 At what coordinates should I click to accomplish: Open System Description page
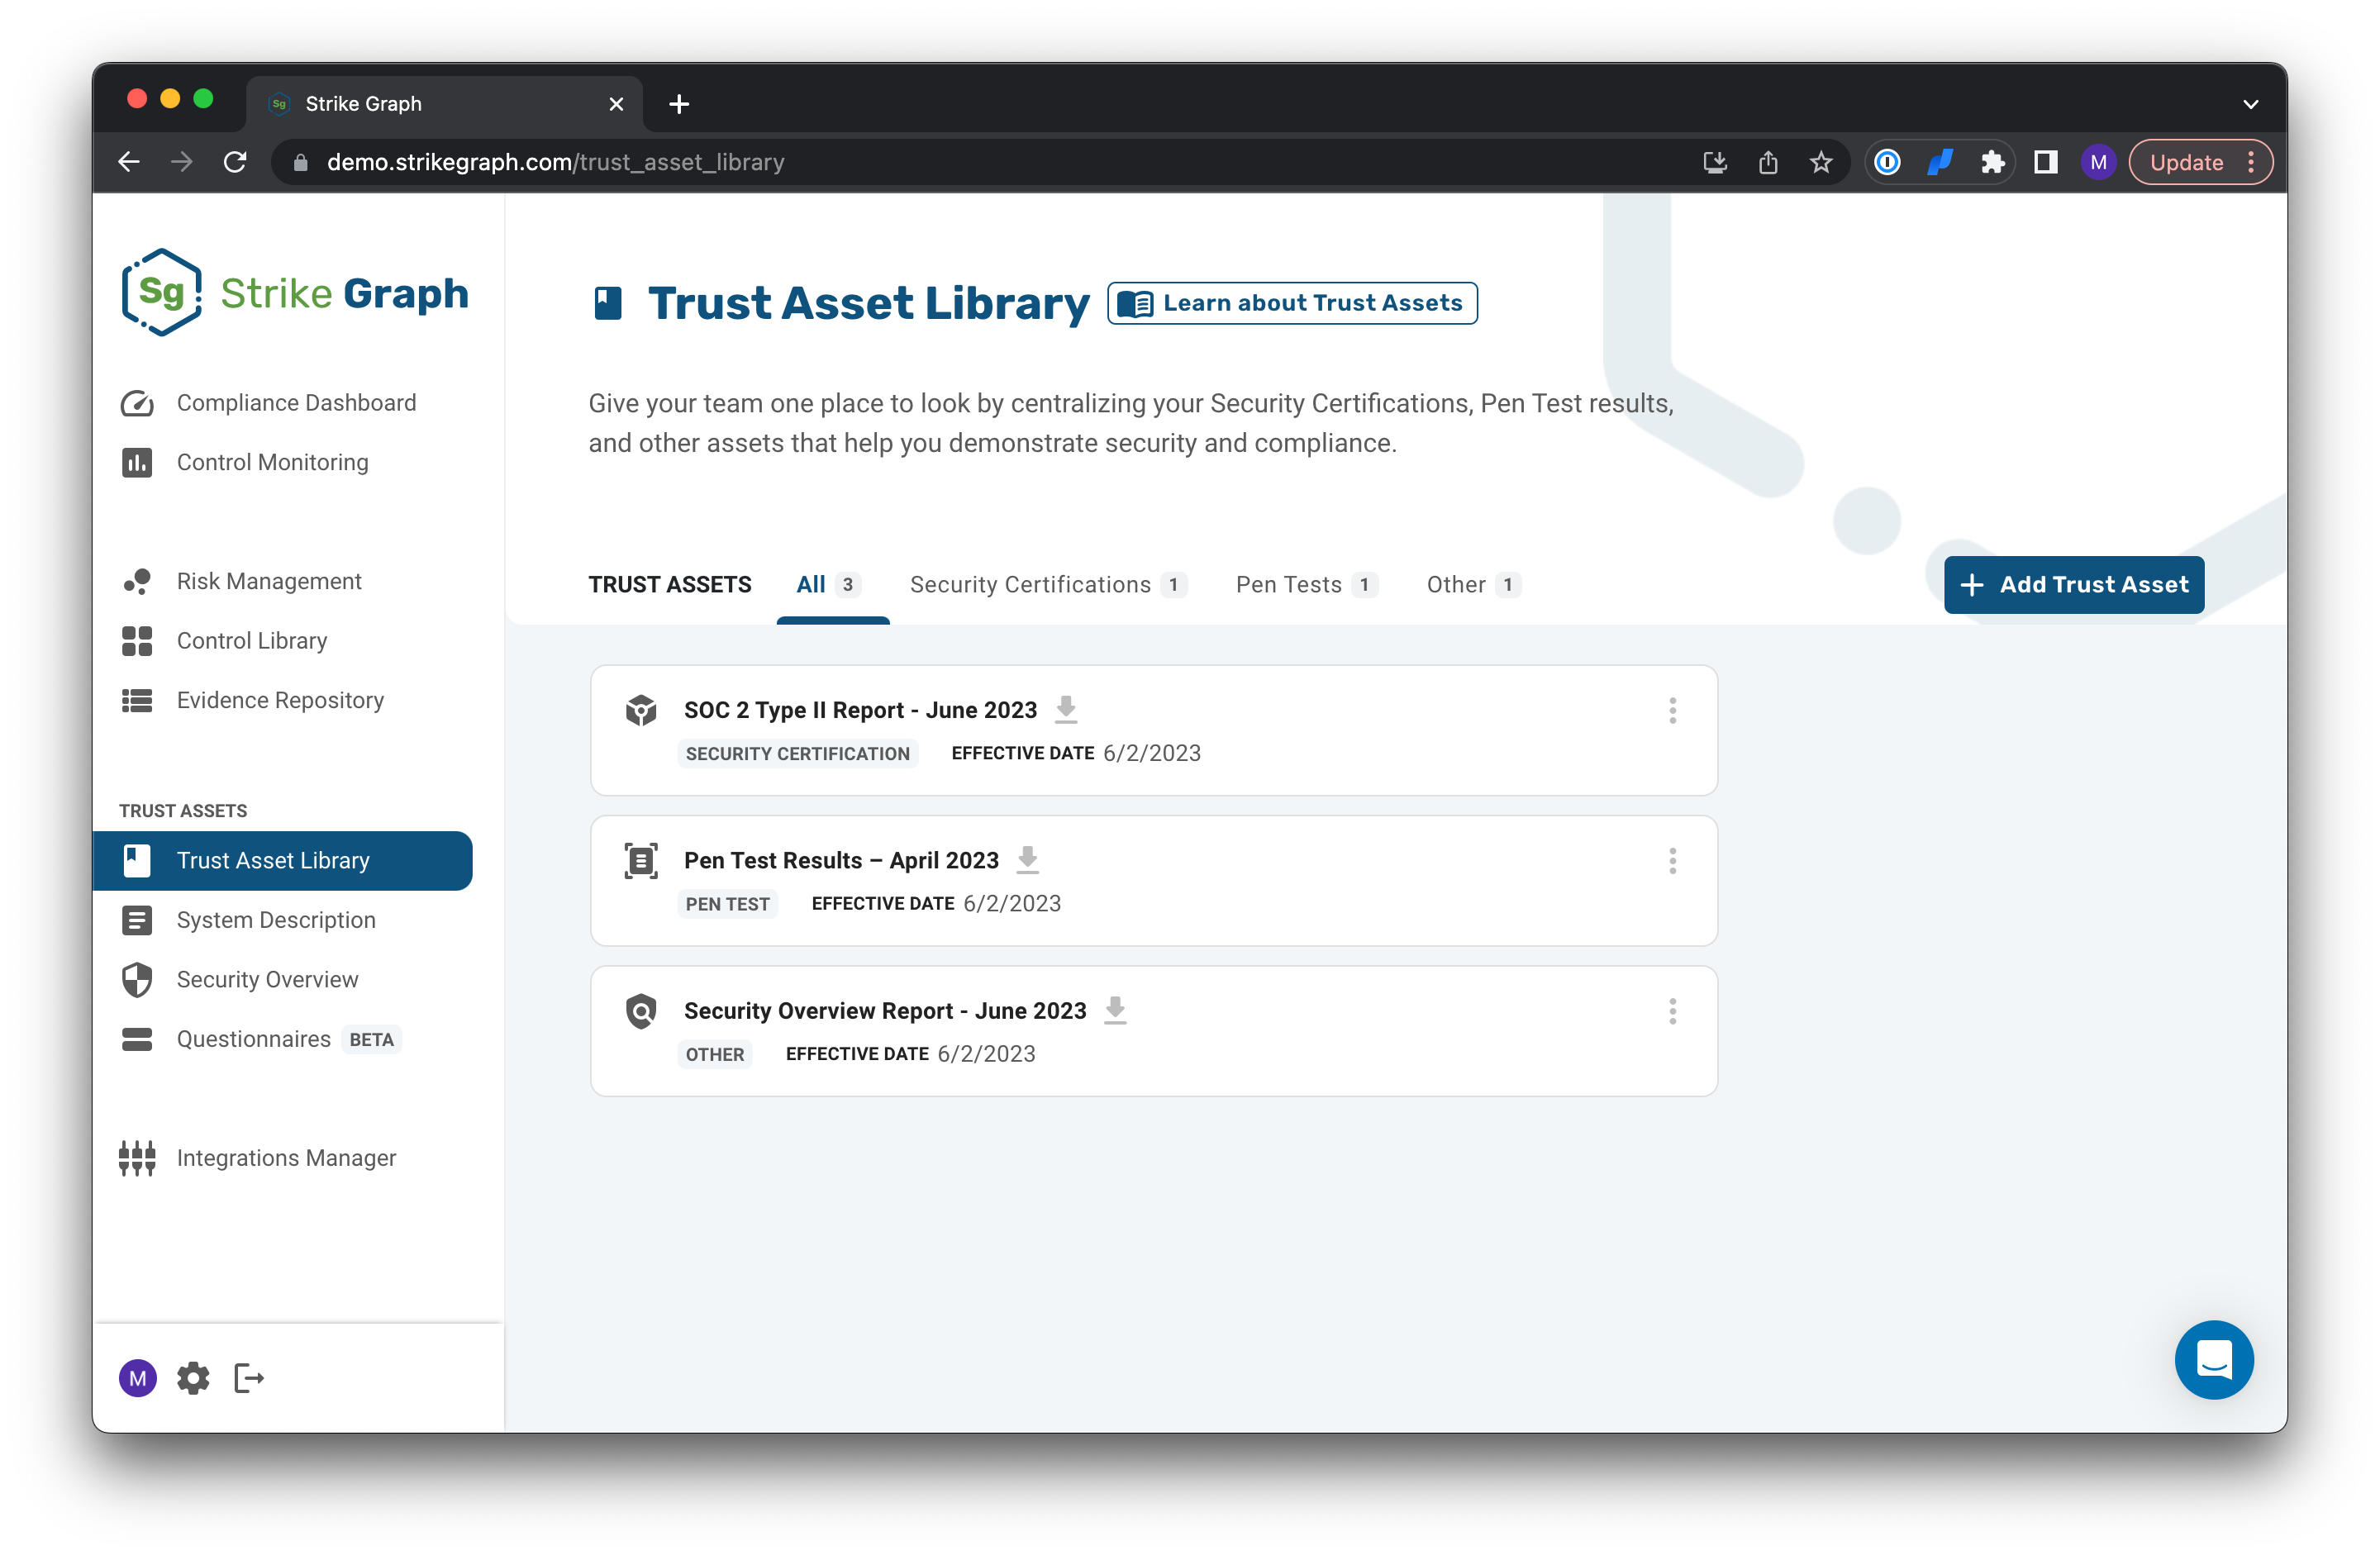click(276, 920)
